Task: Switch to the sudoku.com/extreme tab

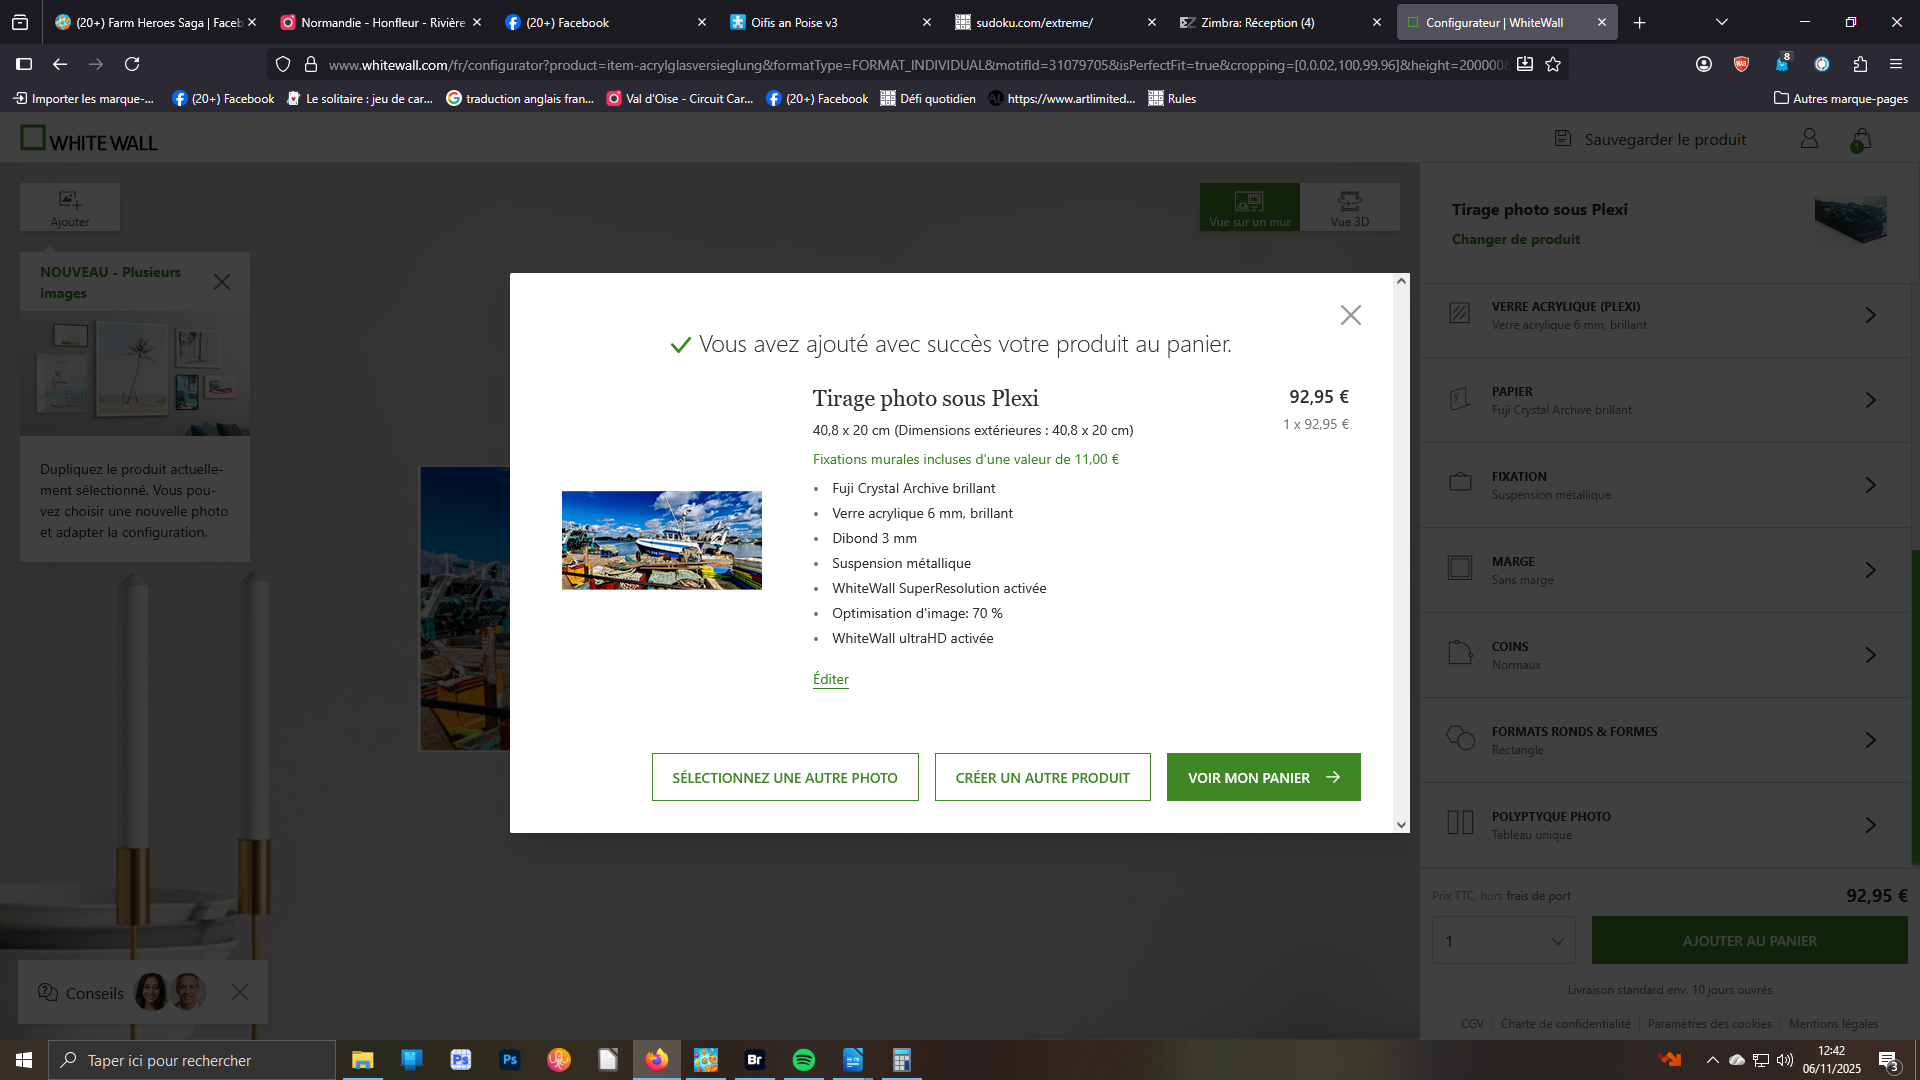Action: (x=1057, y=22)
